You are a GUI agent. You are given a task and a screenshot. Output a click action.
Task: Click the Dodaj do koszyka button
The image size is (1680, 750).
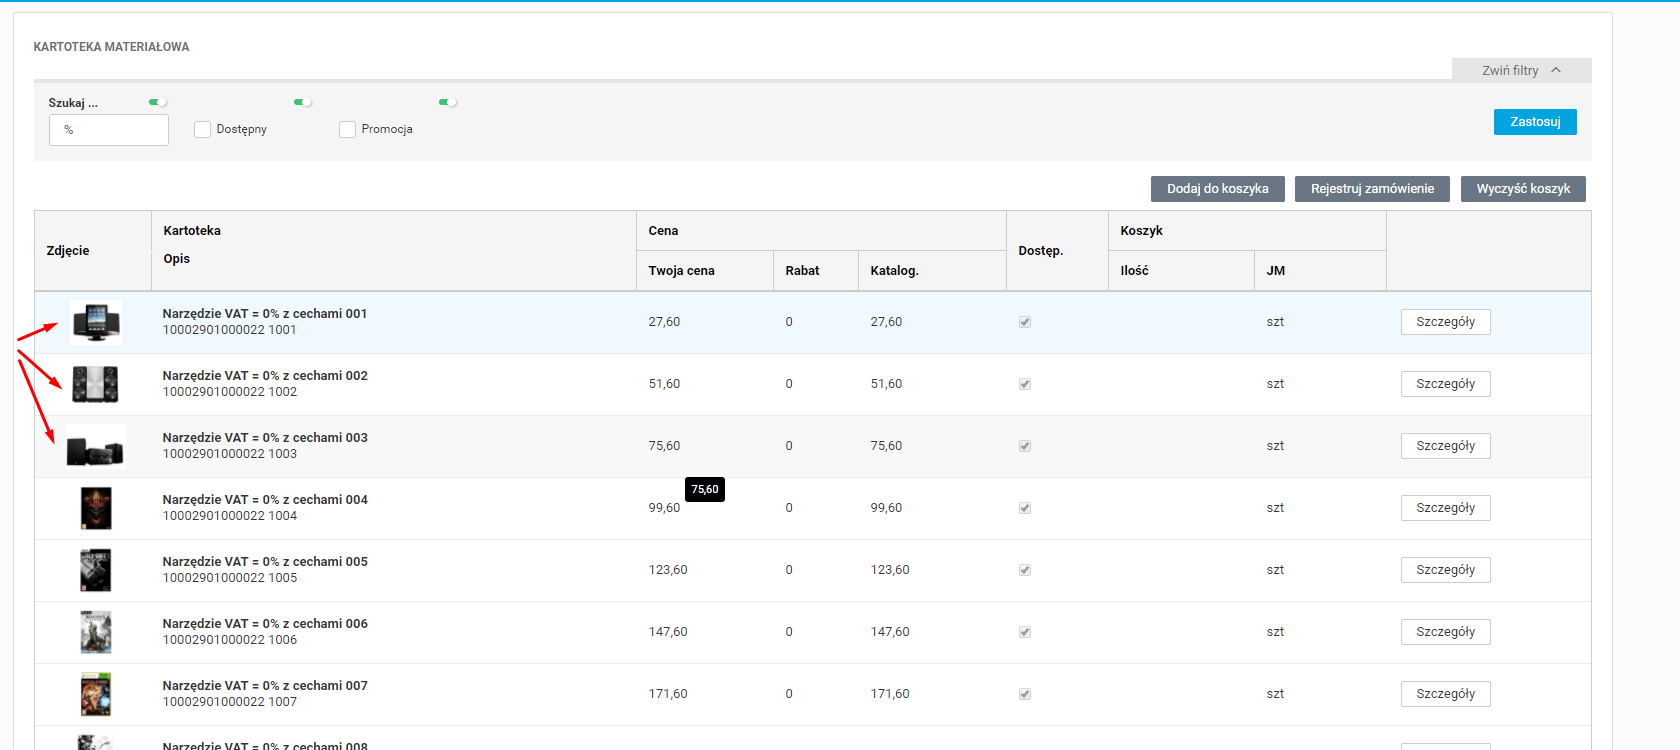(1218, 189)
